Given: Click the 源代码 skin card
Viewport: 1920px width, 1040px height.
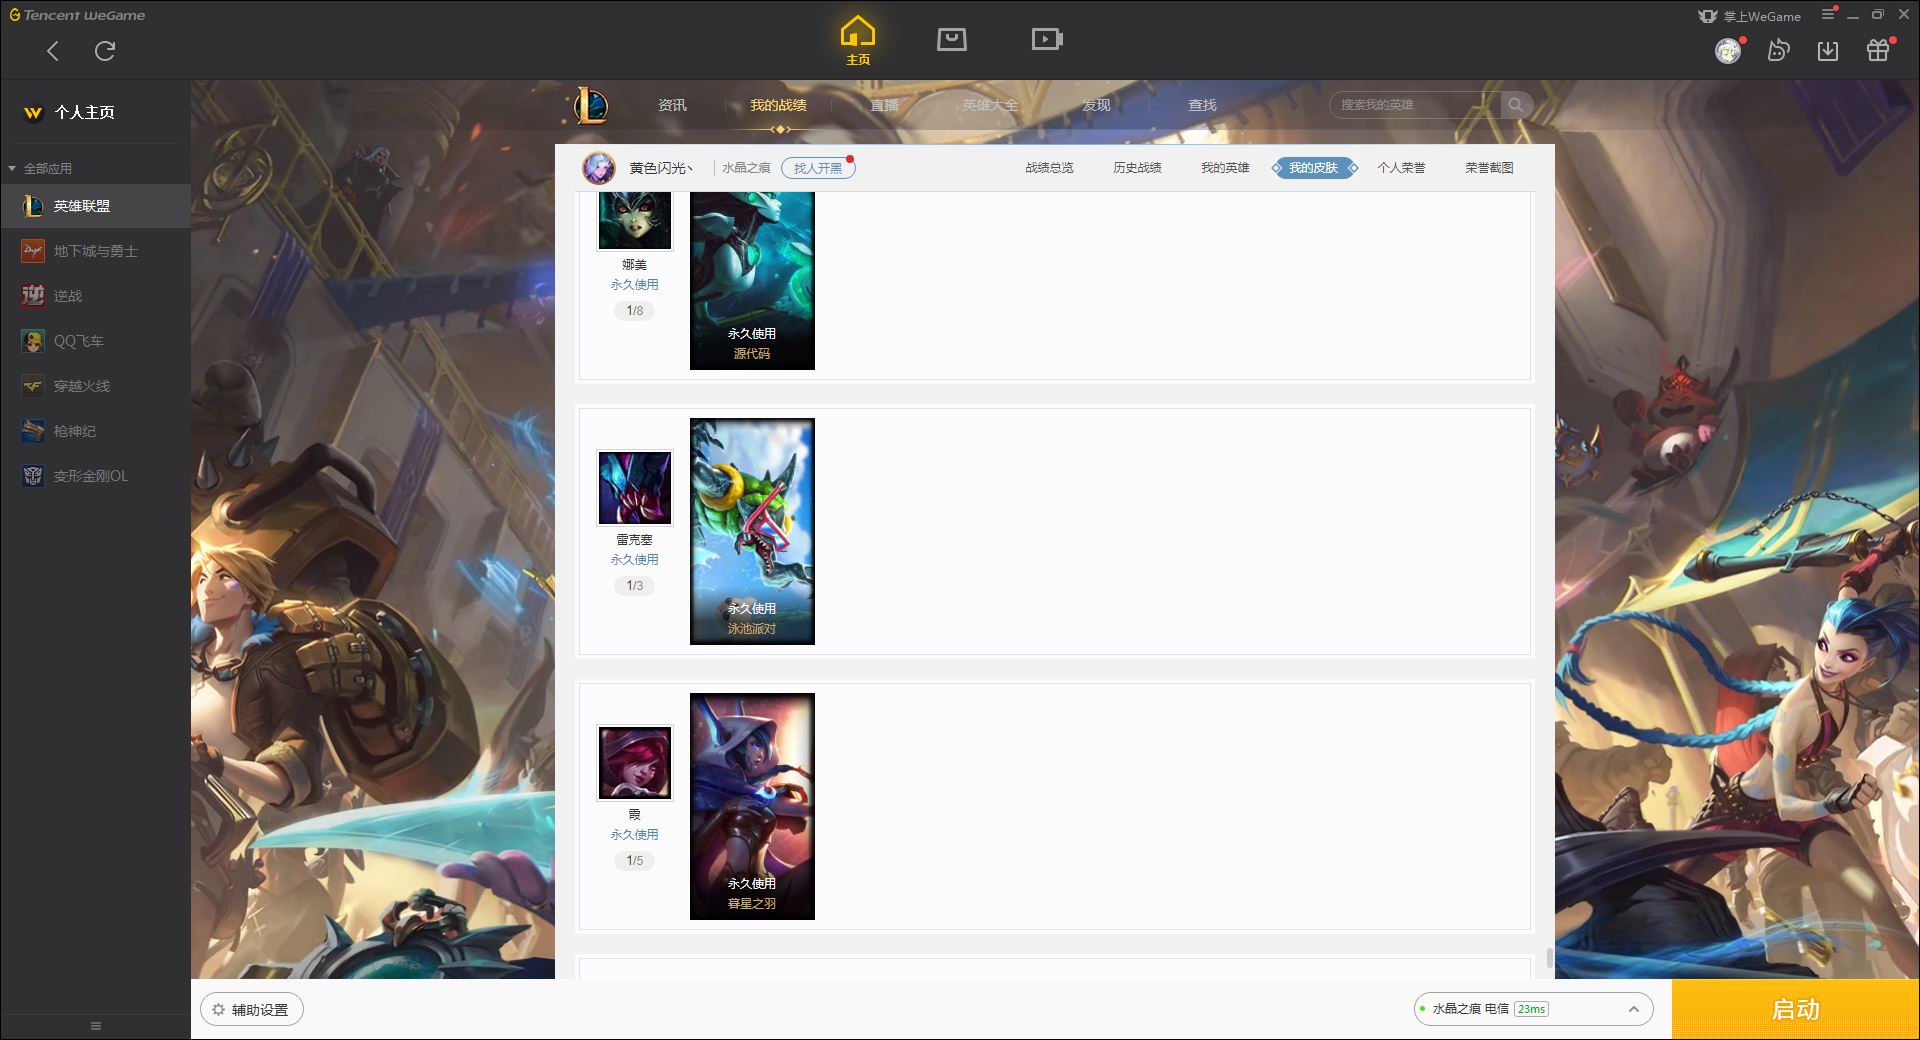Looking at the screenshot, I should click(752, 280).
